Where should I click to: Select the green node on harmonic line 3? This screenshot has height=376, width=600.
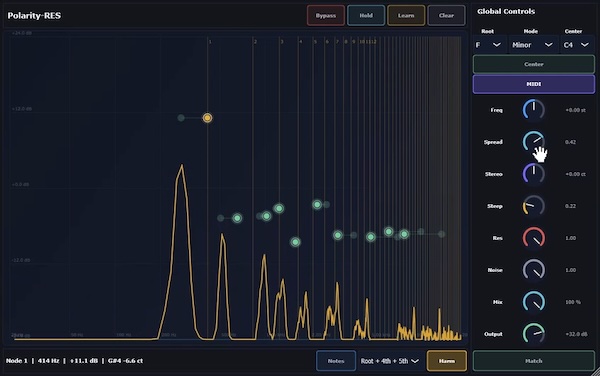coord(279,208)
